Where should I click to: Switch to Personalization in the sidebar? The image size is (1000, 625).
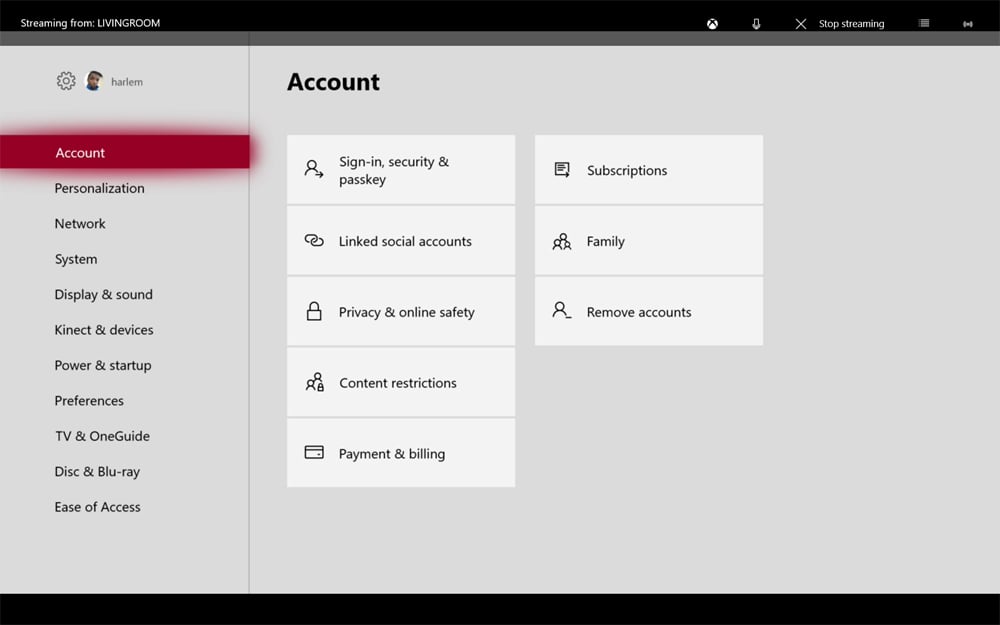[x=99, y=188]
